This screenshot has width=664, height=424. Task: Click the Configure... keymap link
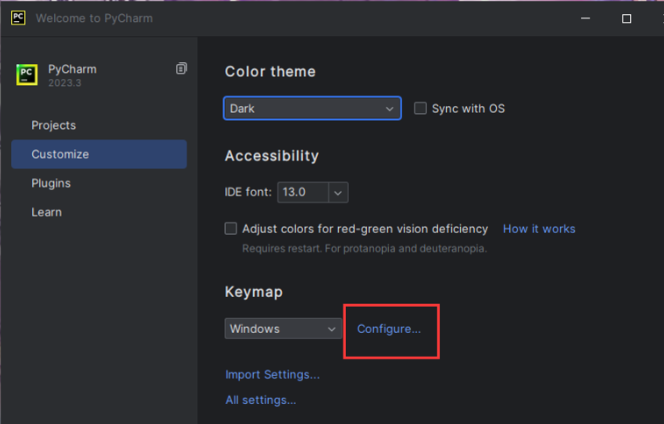click(x=389, y=328)
